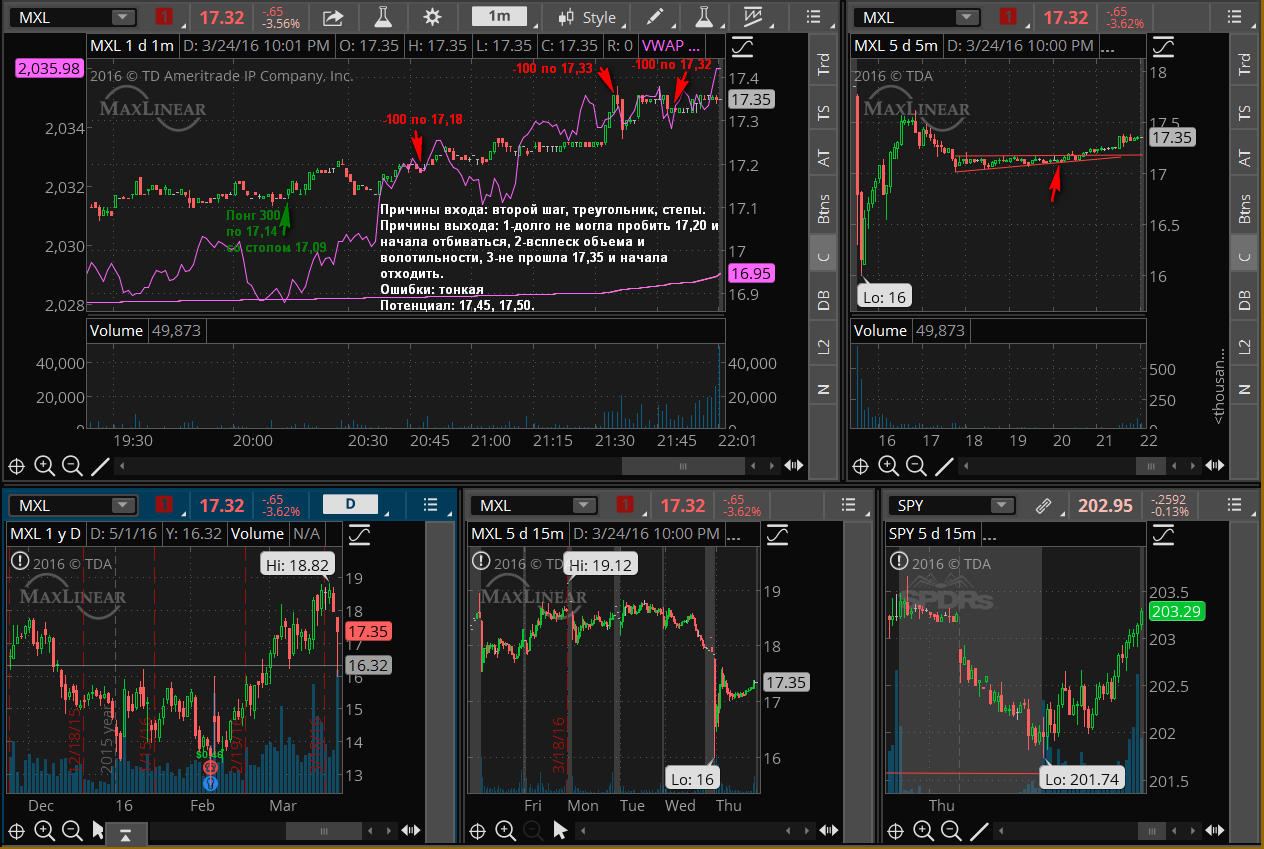Click MXL daily chart horizontal scrollbar thumb

click(323, 830)
